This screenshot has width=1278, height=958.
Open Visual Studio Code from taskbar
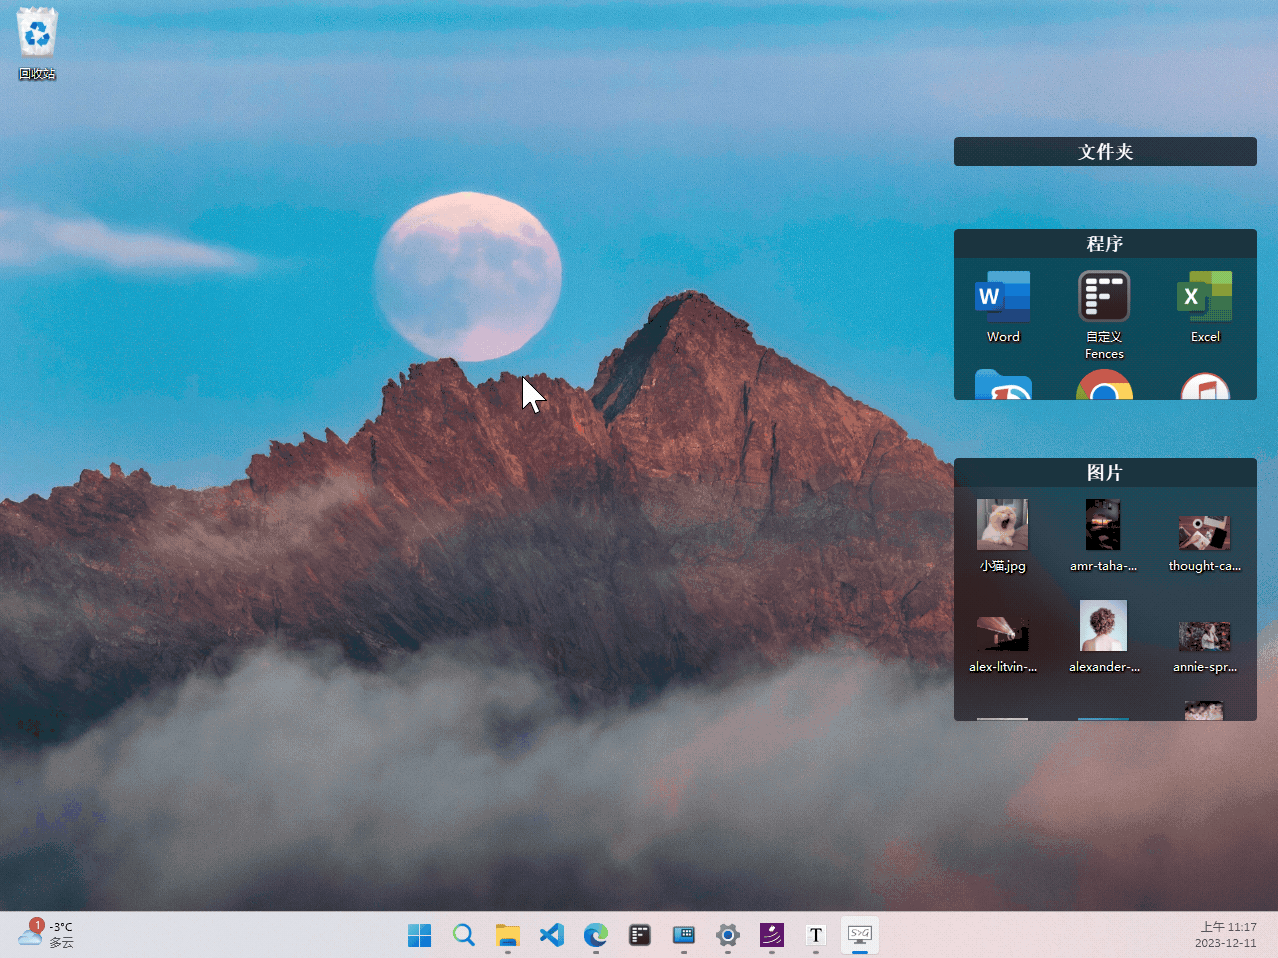(x=552, y=935)
